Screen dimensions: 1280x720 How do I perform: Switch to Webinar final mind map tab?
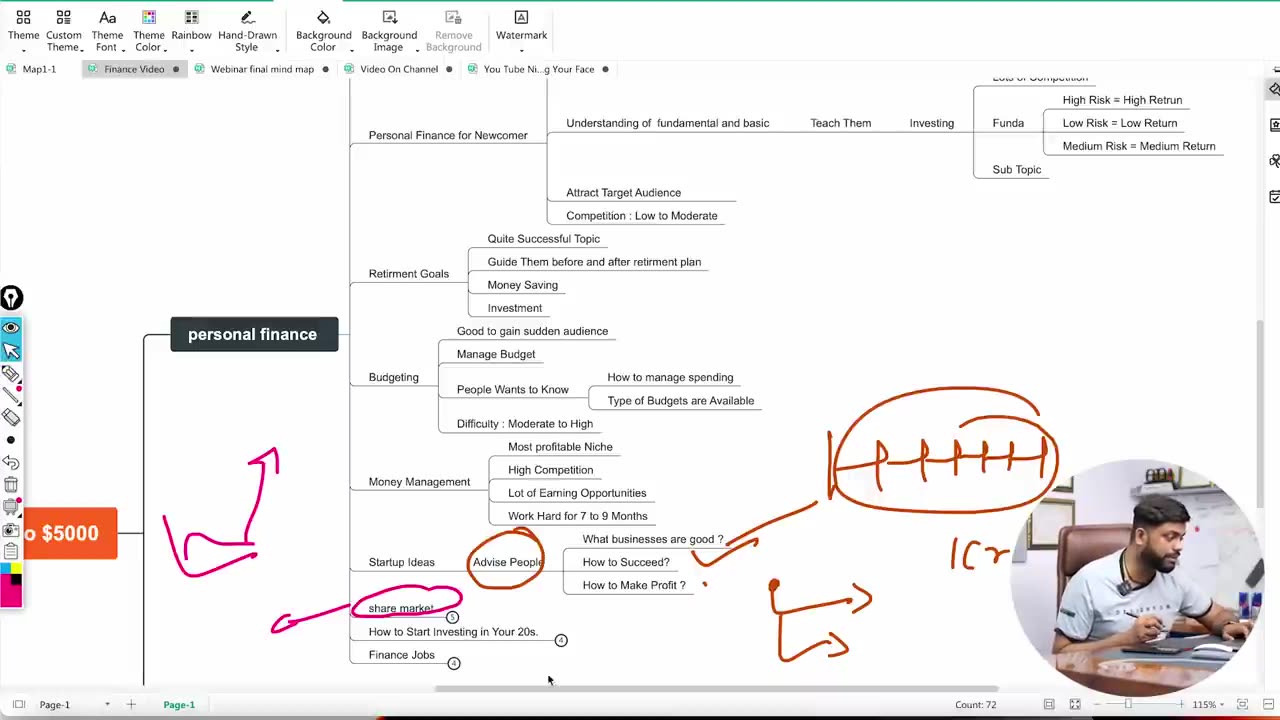(x=262, y=69)
